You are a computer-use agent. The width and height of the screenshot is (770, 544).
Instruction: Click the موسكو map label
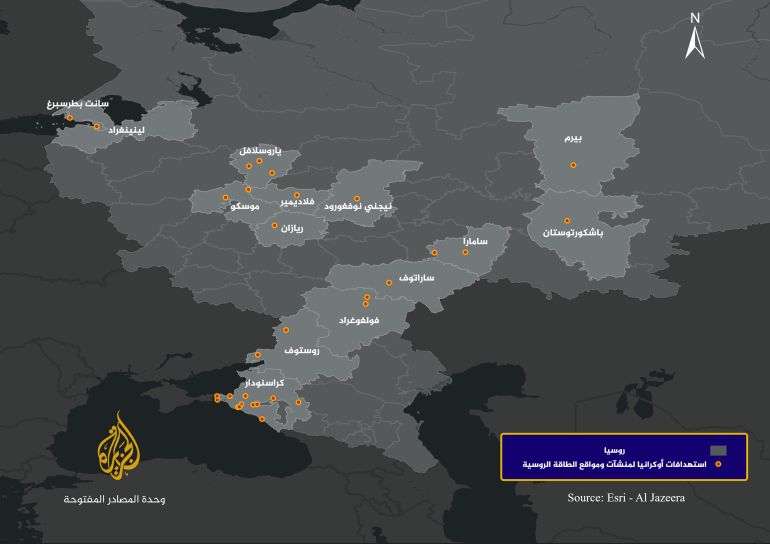(245, 206)
